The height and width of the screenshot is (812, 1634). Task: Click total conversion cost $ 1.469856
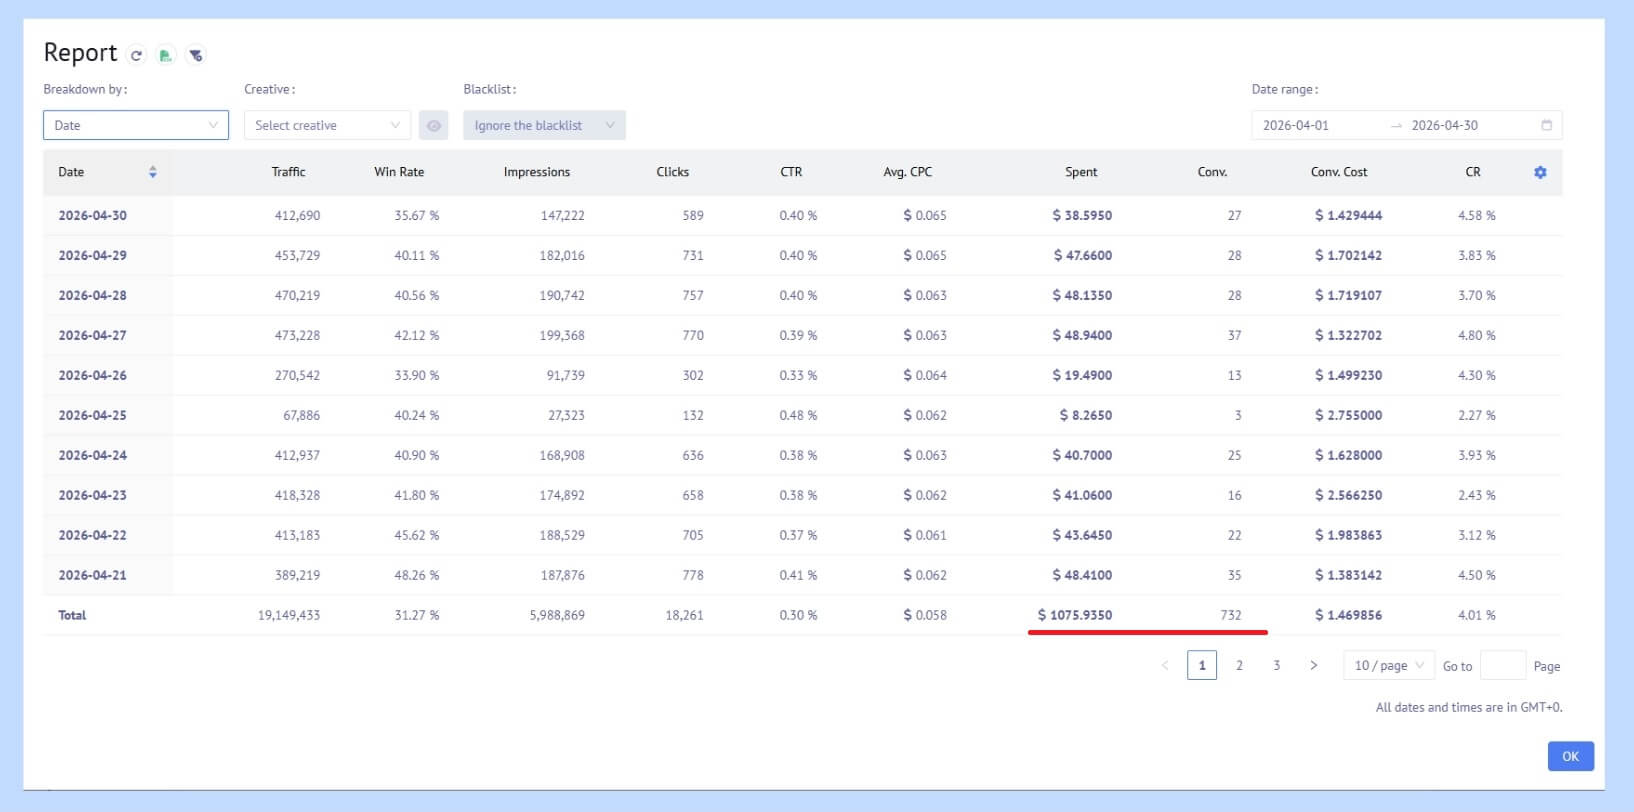click(x=1348, y=615)
